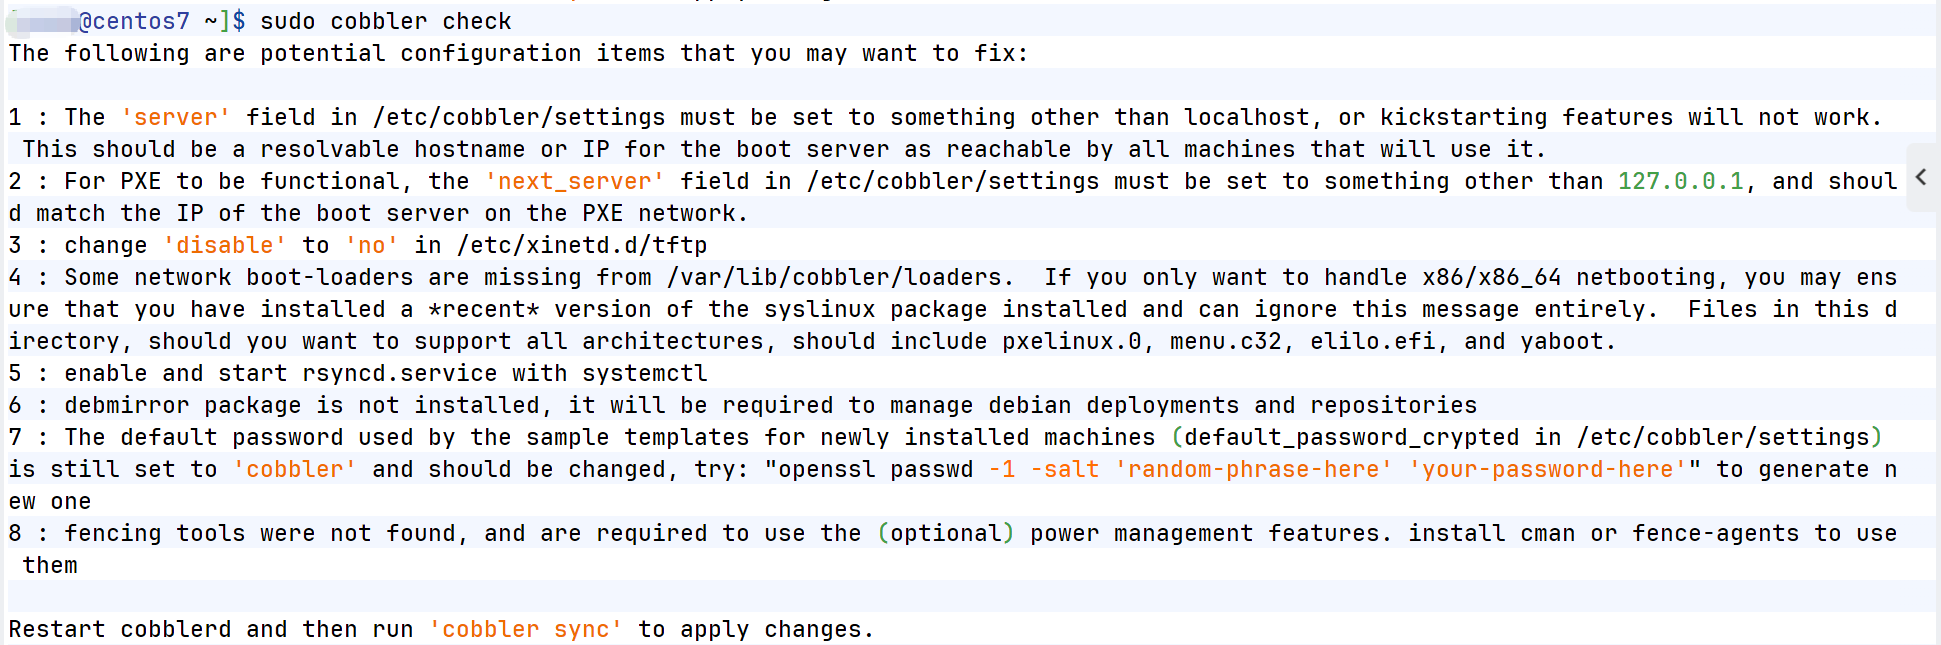Click the 'cobbler sync' command at bottom
The image size is (1941, 645).
click(526, 629)
